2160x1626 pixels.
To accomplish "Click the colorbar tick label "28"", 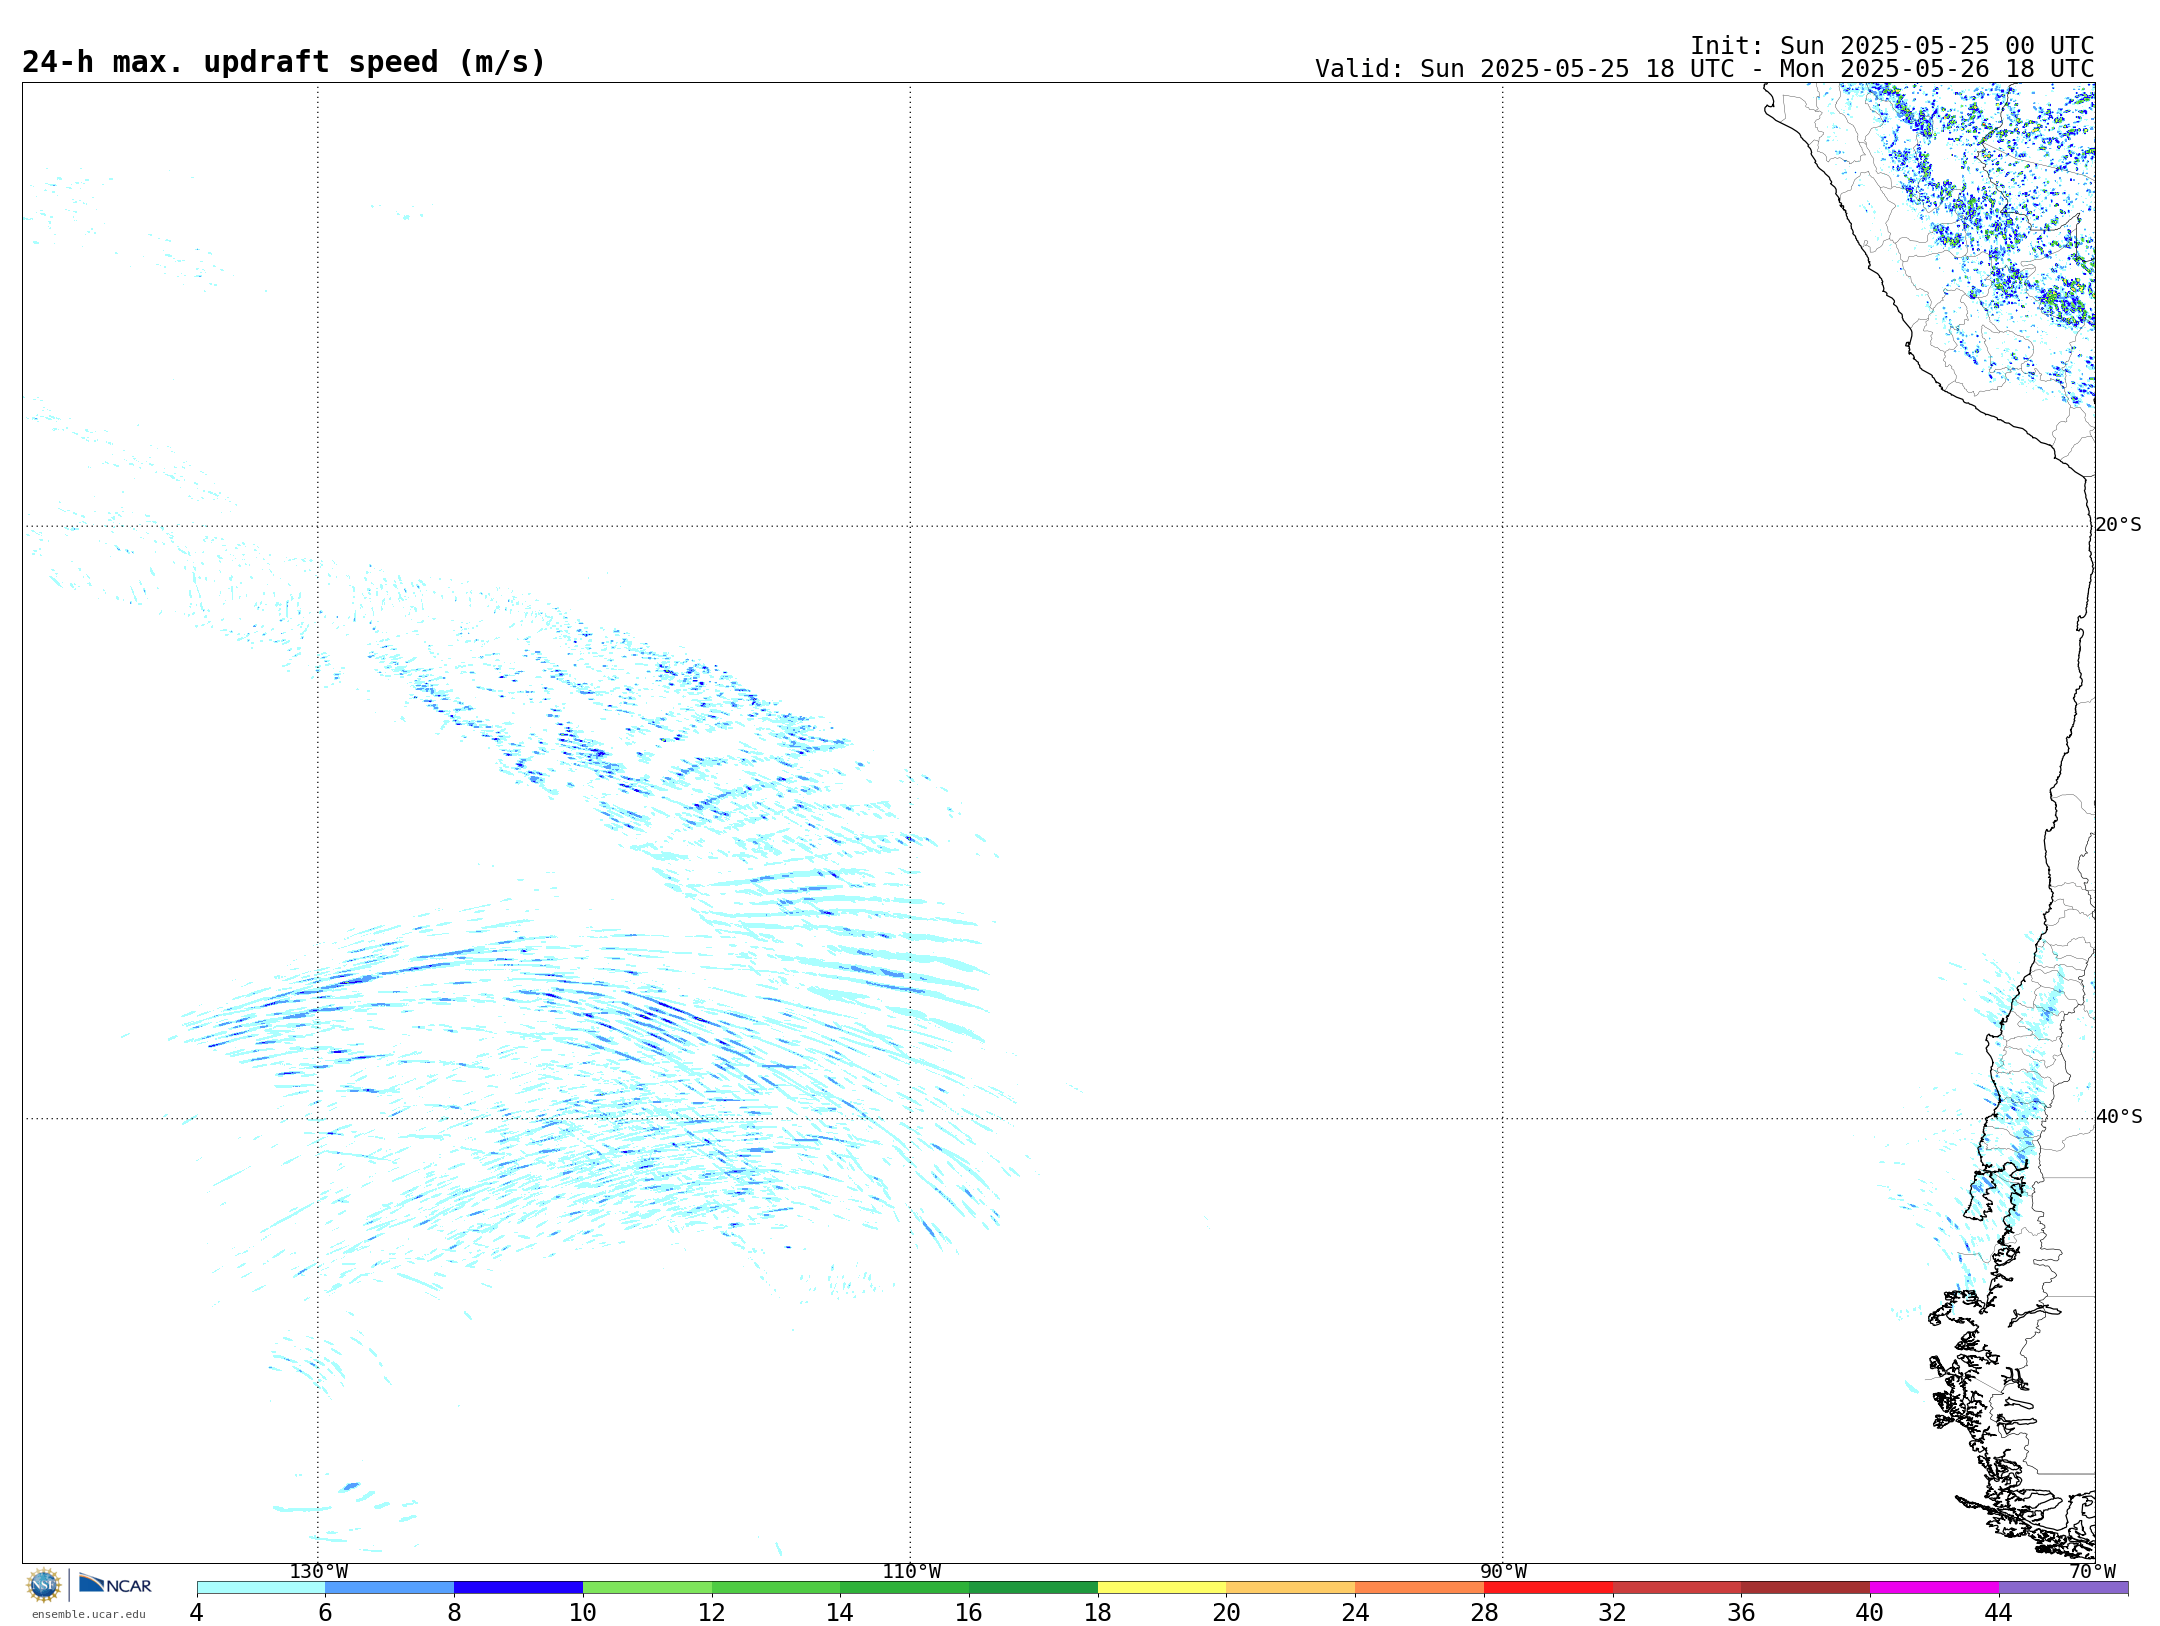I will click(x=1484, y=1613).
